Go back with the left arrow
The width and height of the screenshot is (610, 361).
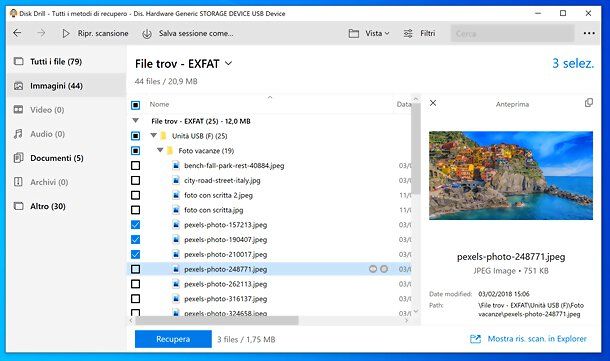[x=17, y=33]
